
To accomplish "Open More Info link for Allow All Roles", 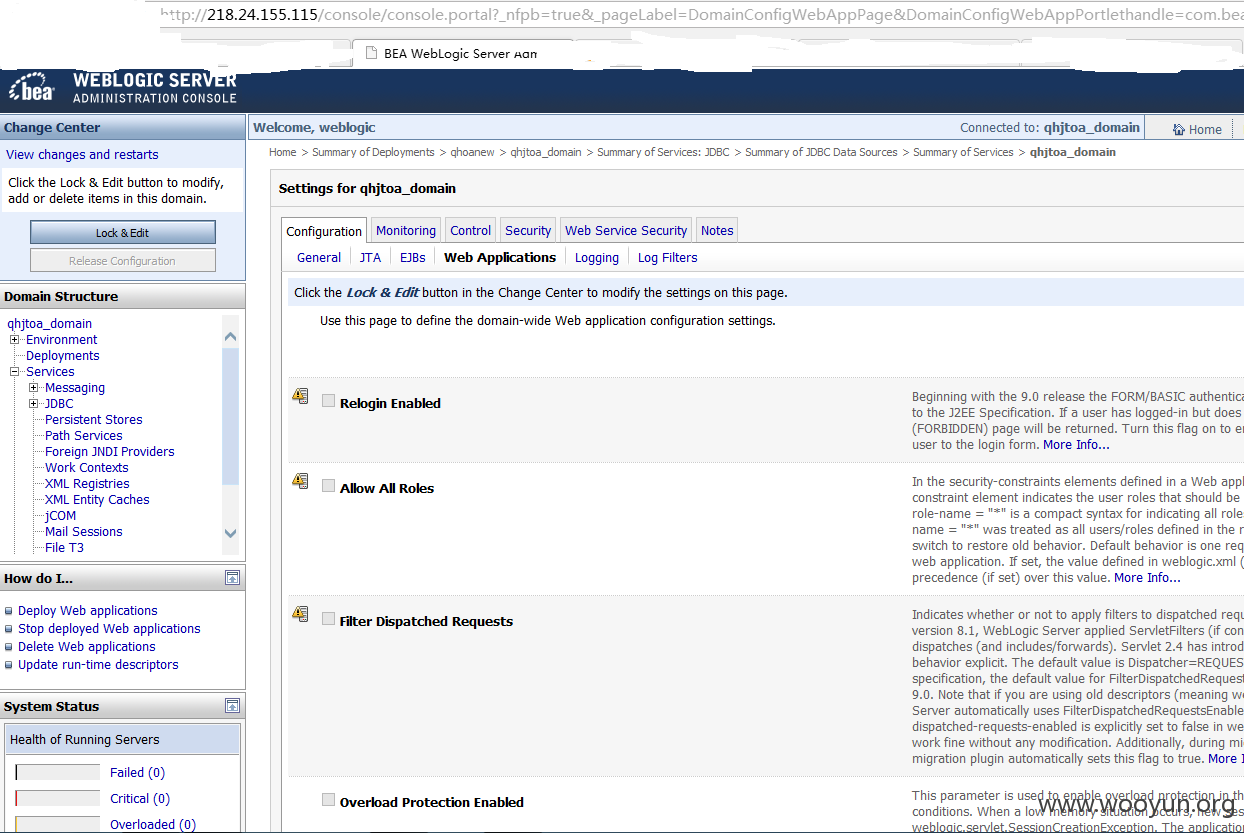I will [x=1147, y=577].
